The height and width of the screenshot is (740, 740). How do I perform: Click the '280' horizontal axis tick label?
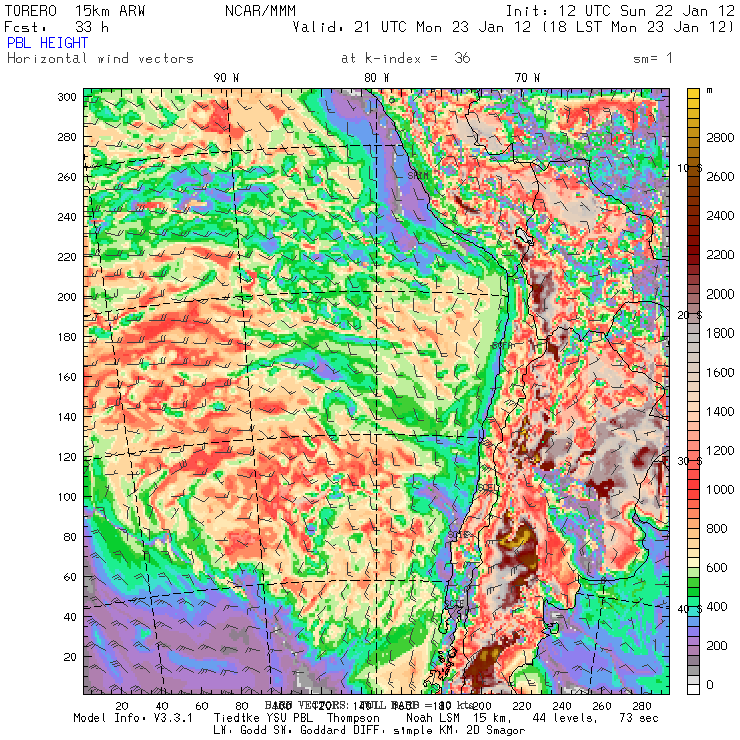(642, 706)
